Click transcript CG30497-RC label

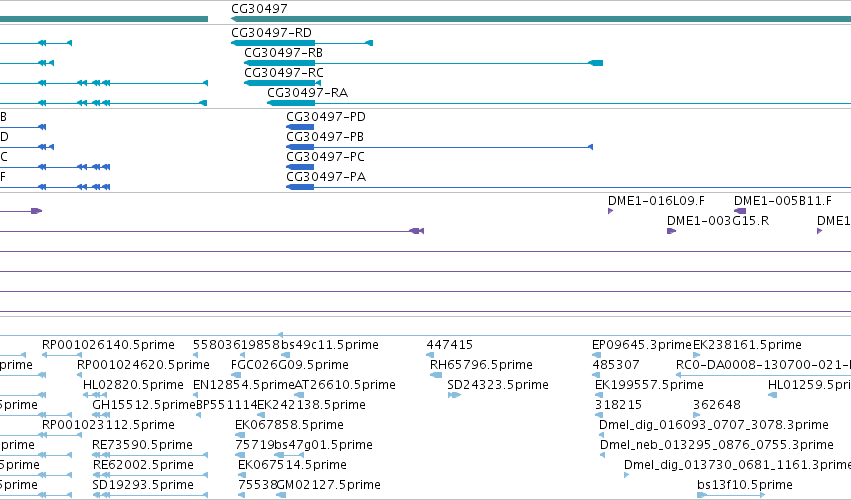pyautogui.click(x=284, y=73)
